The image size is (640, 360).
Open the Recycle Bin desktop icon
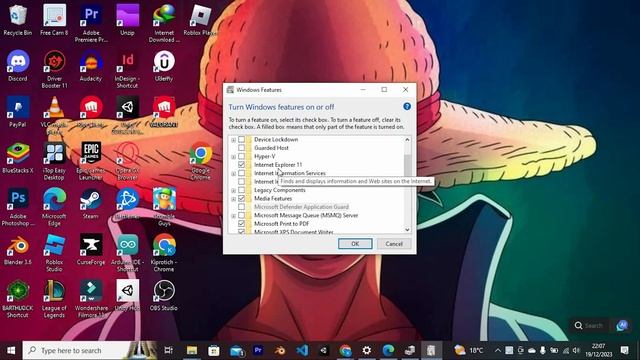click(x=18, y=20)
